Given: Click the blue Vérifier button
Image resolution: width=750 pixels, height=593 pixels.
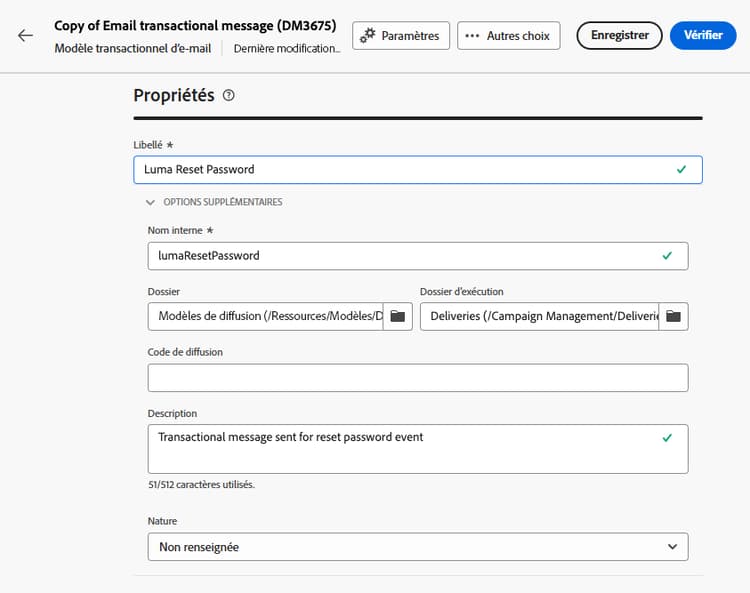Looking at the screenshot, I should pyautogui.click(x=703, y=36).
